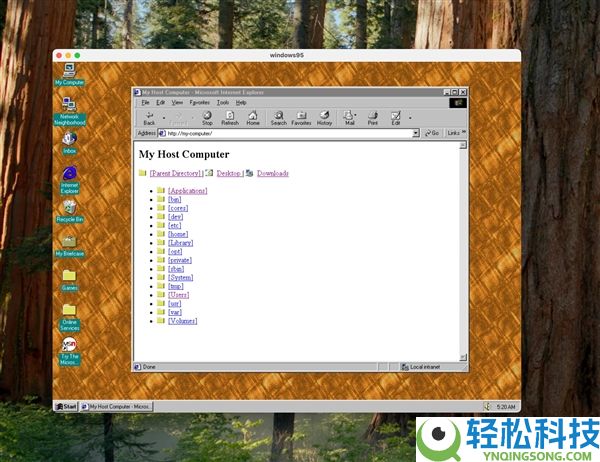The height and width of the screenshot is (462, 600).
Task: Select the Internet Explorer desktop icon
Action: (70, 180)
